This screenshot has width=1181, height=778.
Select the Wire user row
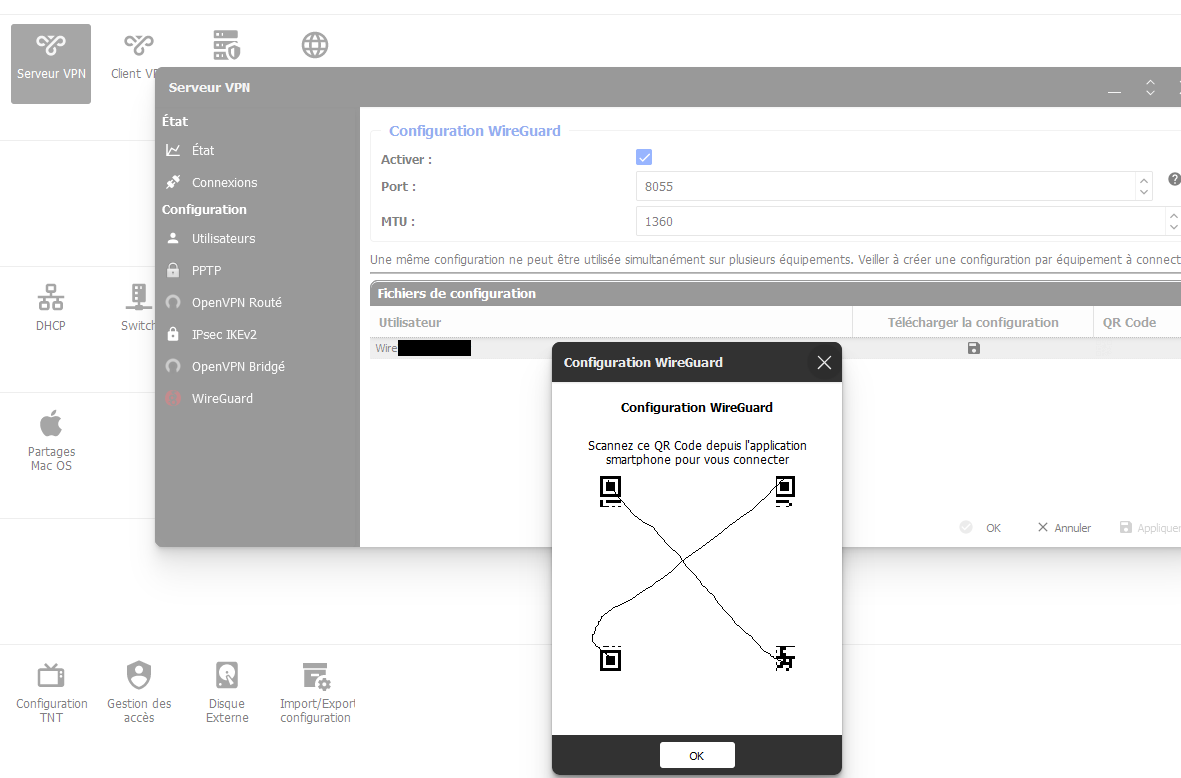[775, 348]
